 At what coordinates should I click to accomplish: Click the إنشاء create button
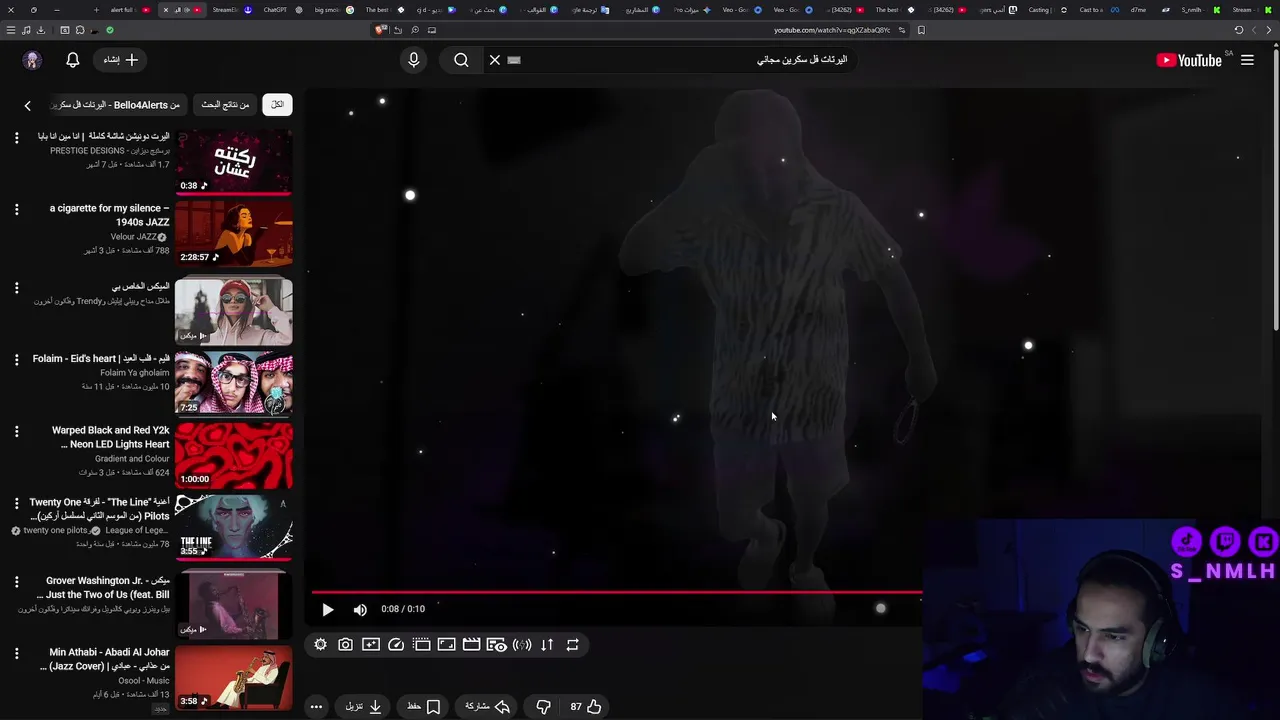click(121, 60)
